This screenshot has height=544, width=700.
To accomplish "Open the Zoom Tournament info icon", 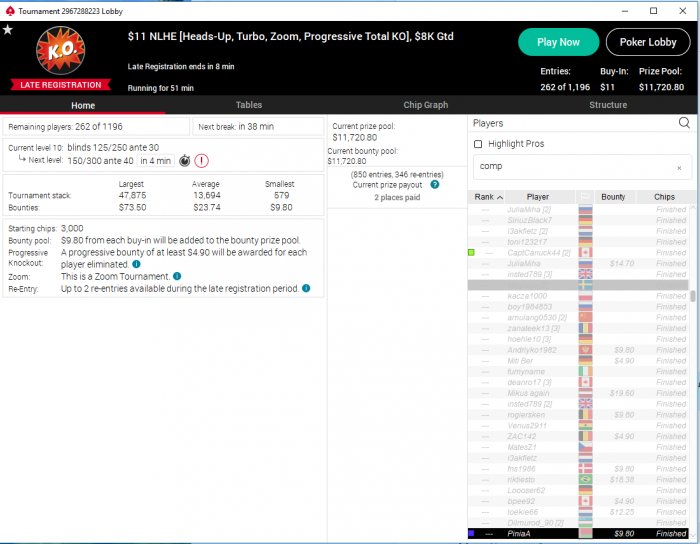I will (x=177, y=276).
